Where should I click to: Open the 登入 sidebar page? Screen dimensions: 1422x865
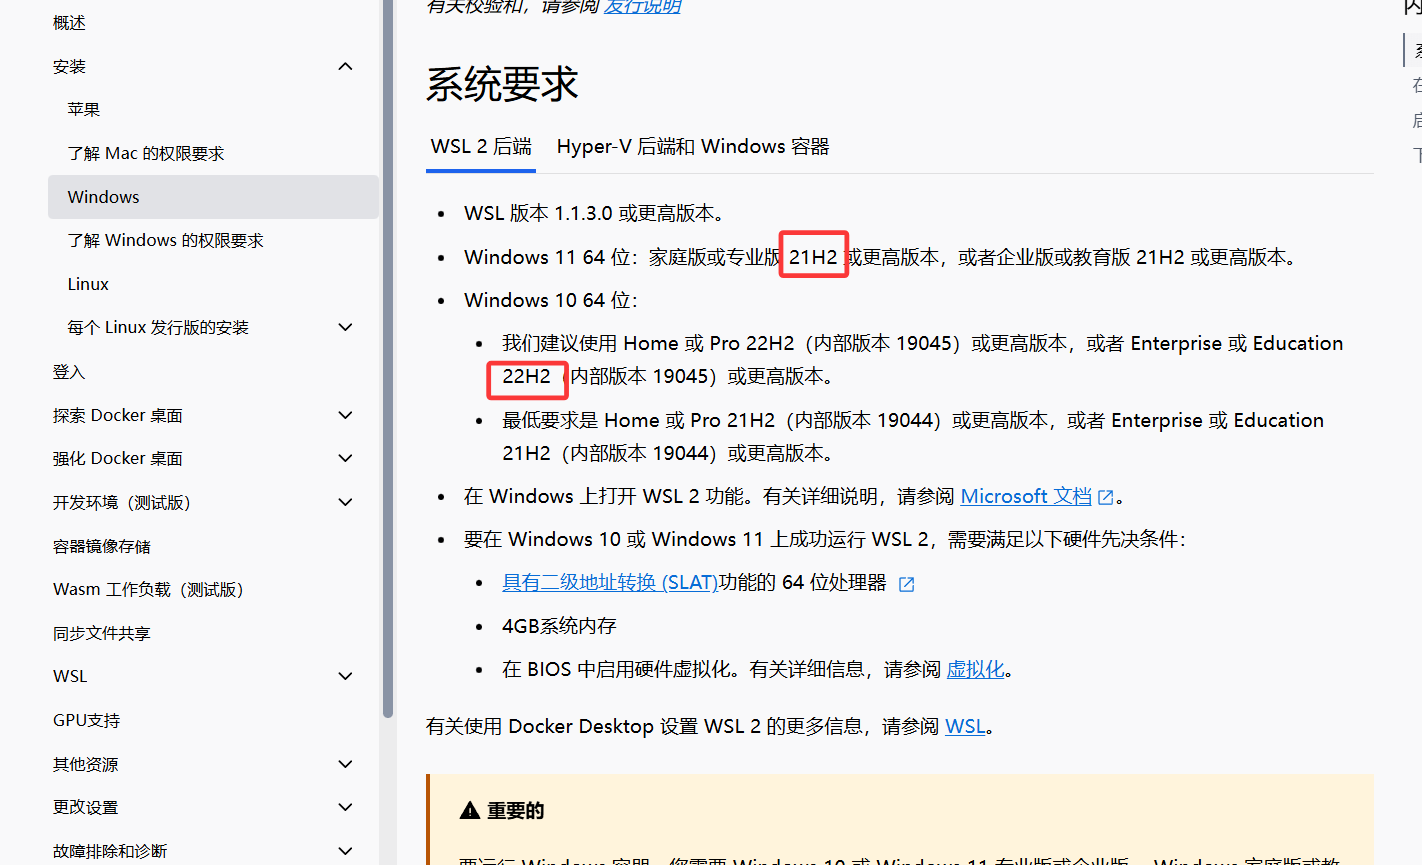[x=69, y=372]
